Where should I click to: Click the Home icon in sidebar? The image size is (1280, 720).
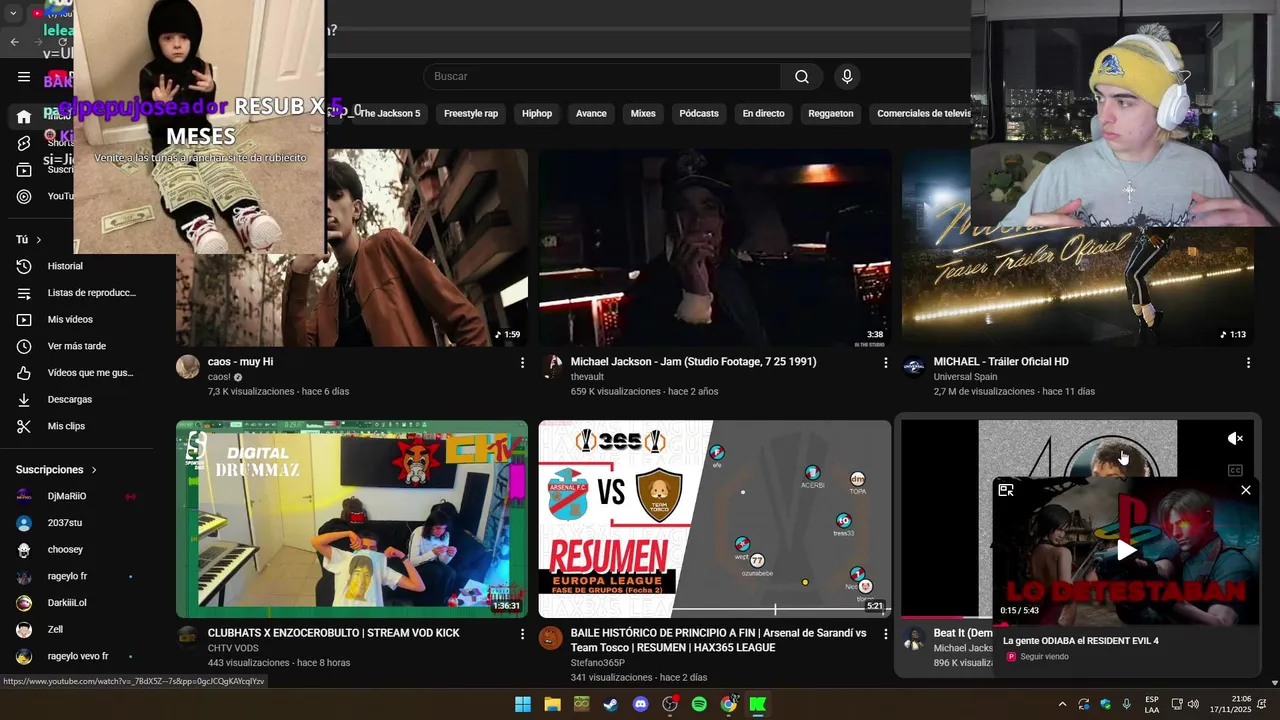pyautogui.click(x=24, y=117)
